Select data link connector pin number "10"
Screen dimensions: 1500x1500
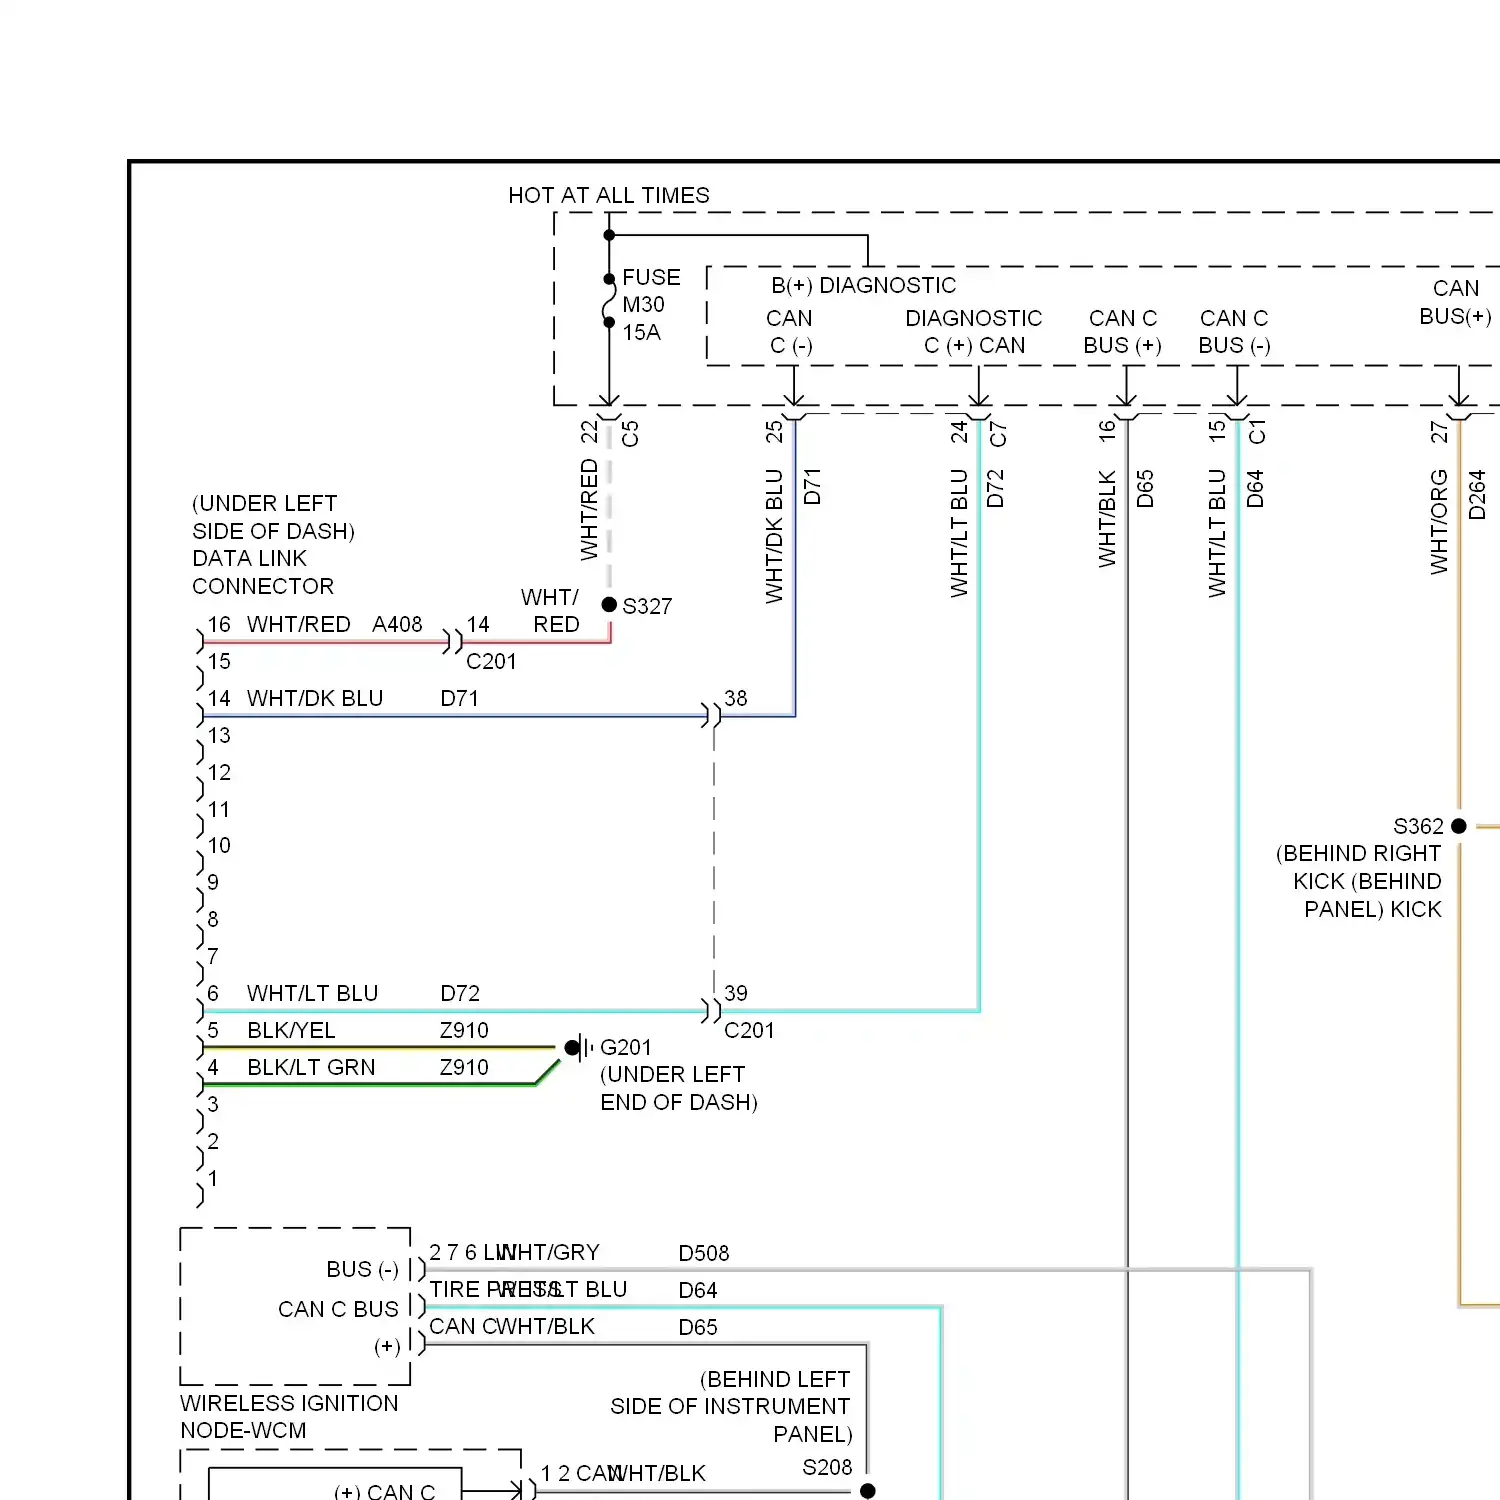(x=219, y=845)
